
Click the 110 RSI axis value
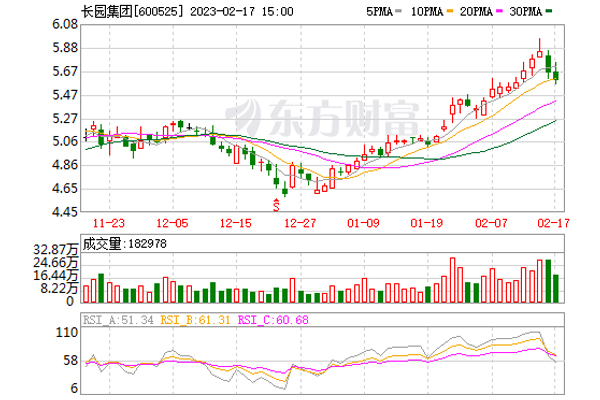(68, 331)
